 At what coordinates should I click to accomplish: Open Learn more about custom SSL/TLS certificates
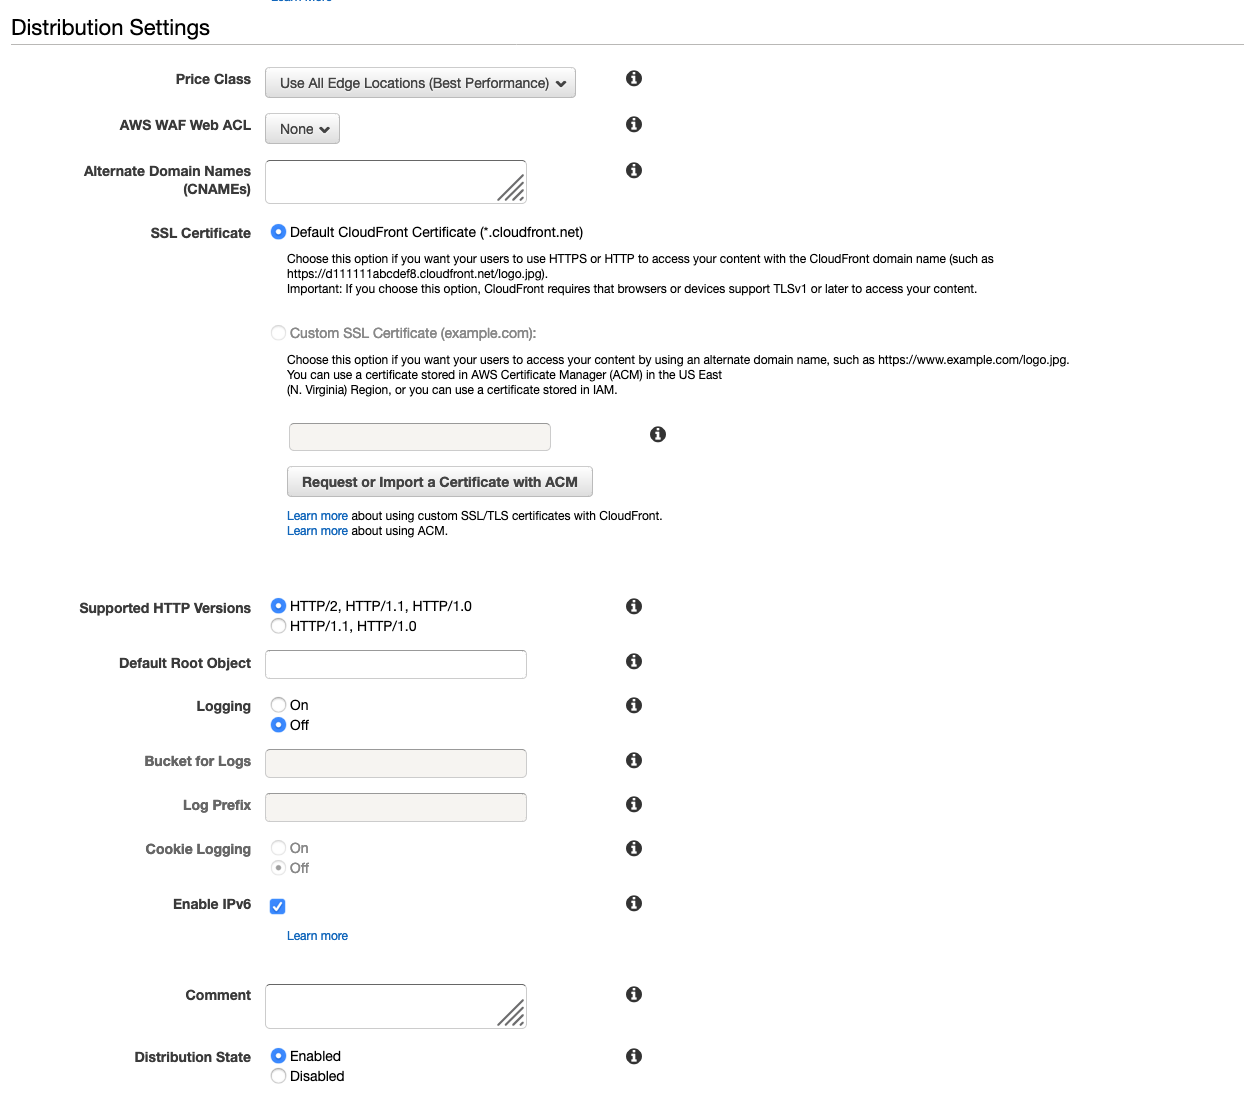click(317, 516)
